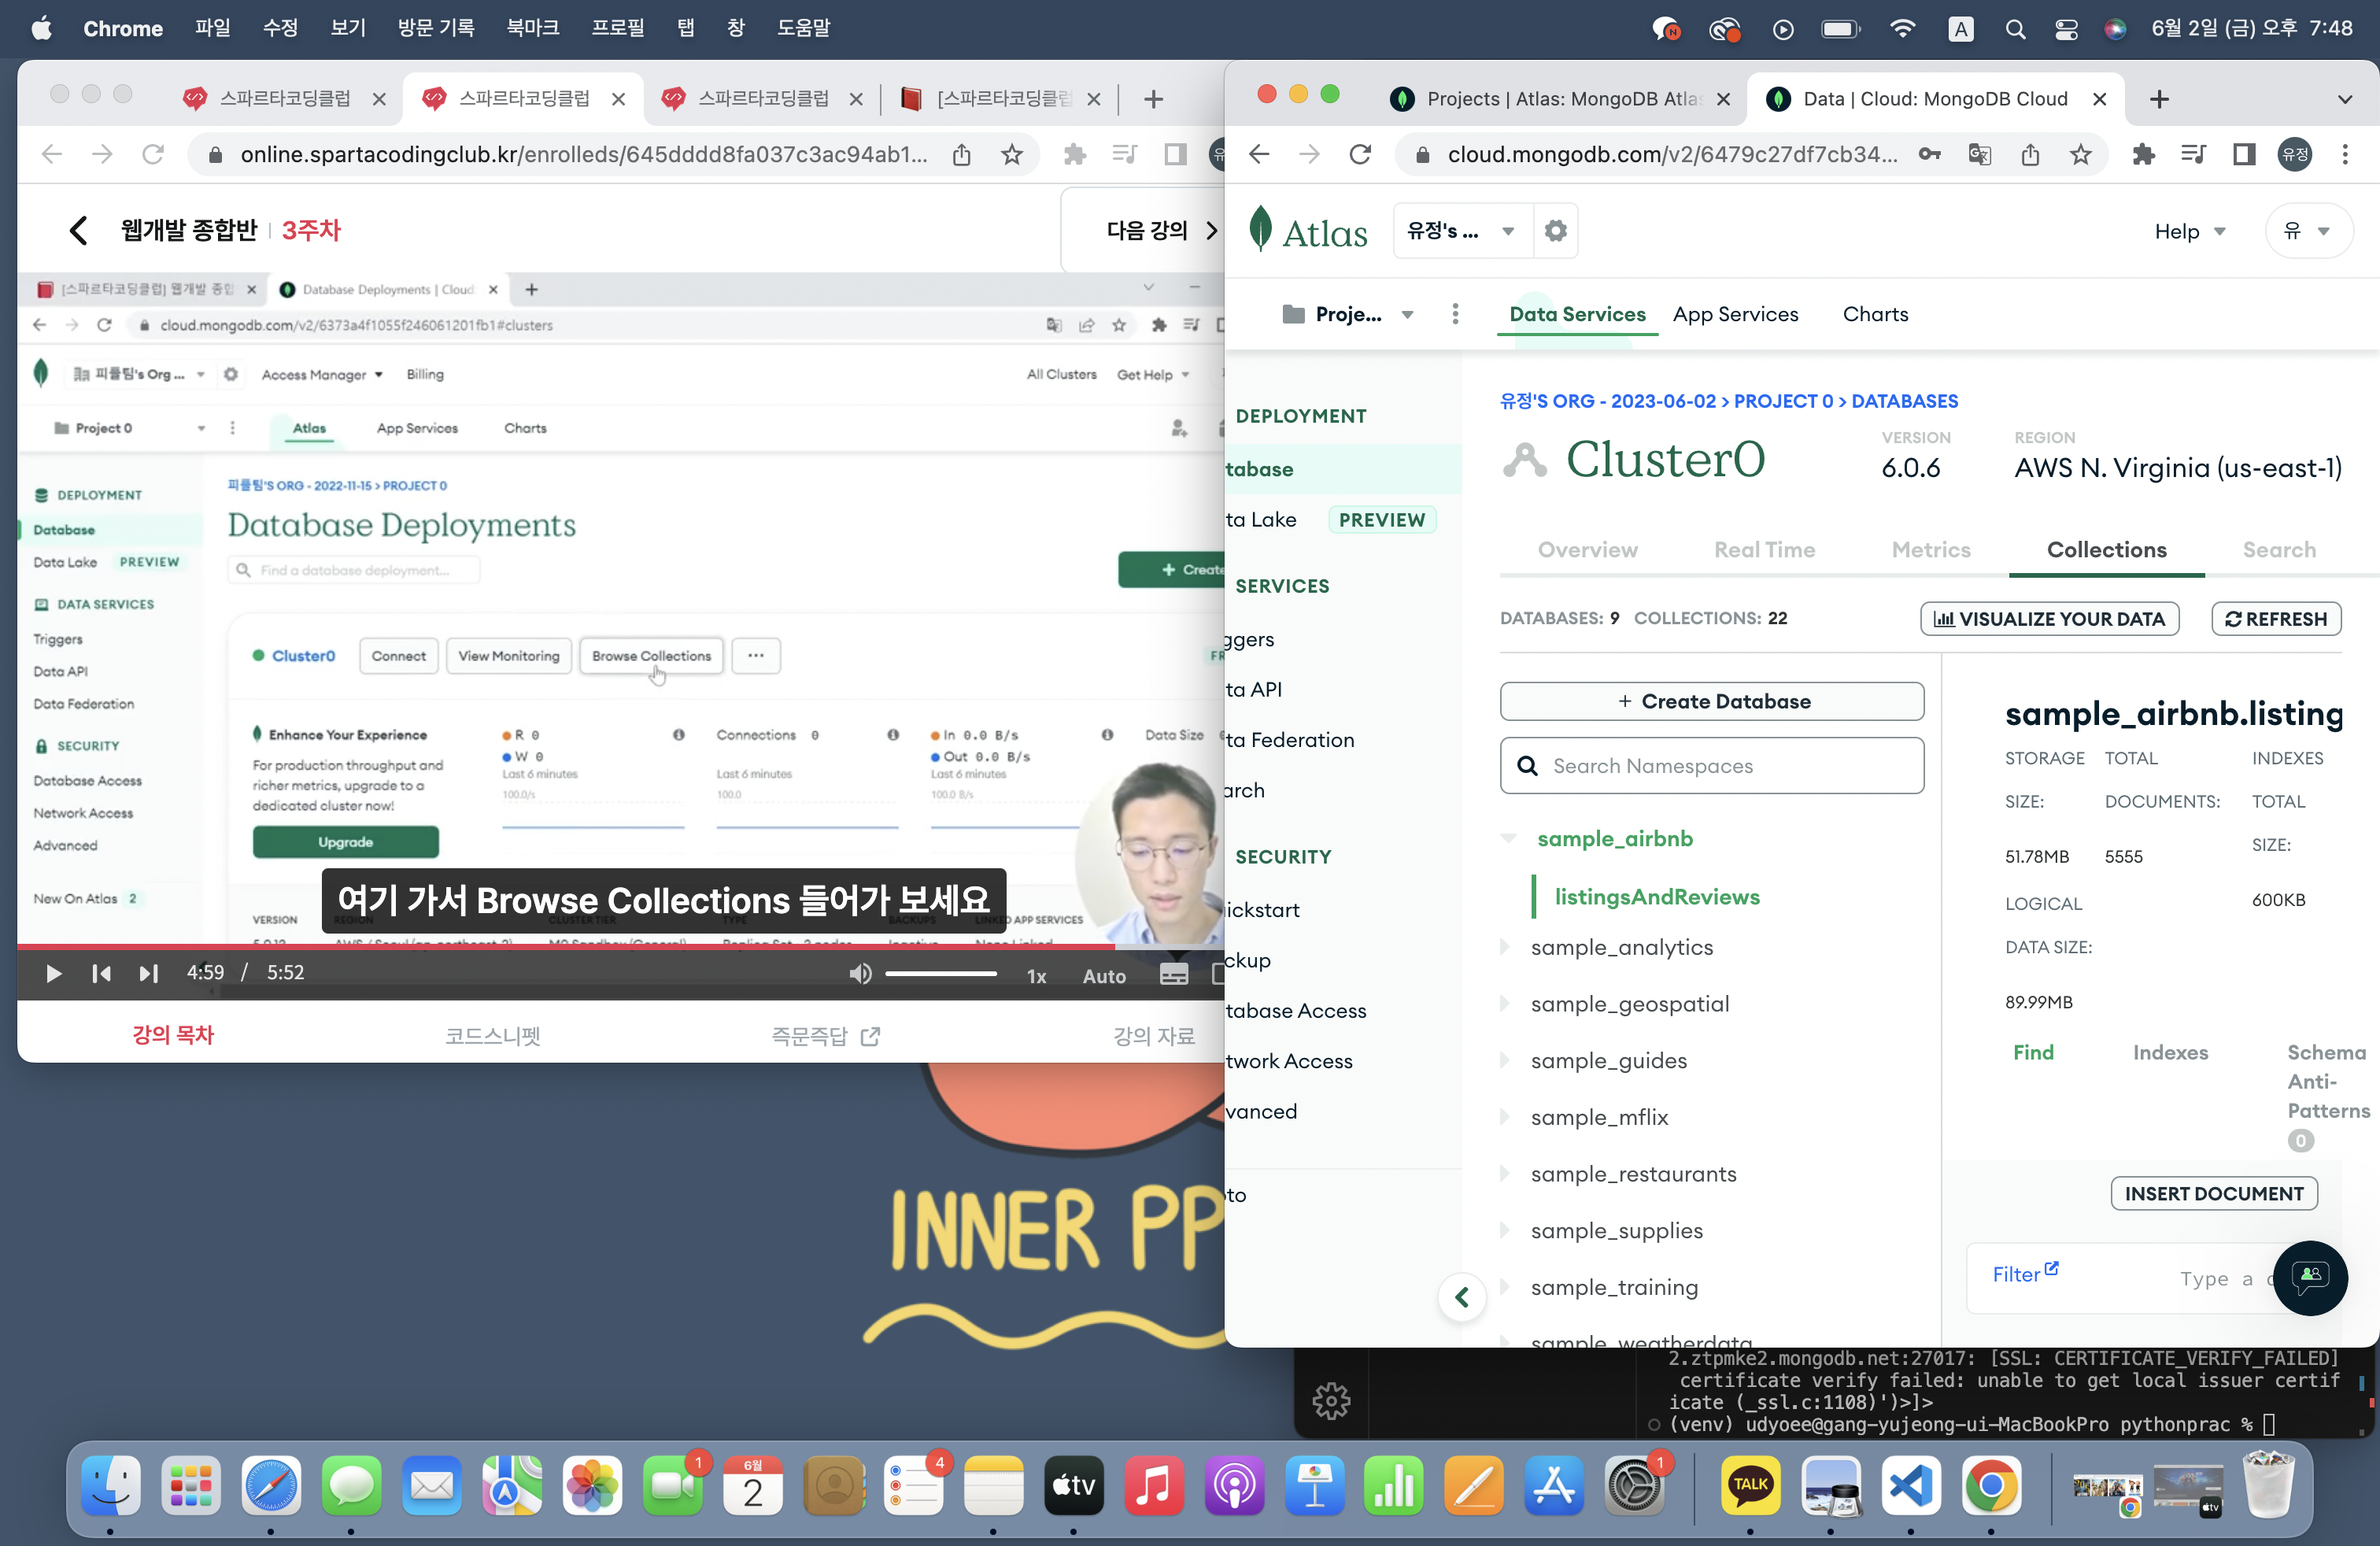
Task: Share the MongoDB page from address bar
Action: click(2030, 154)
